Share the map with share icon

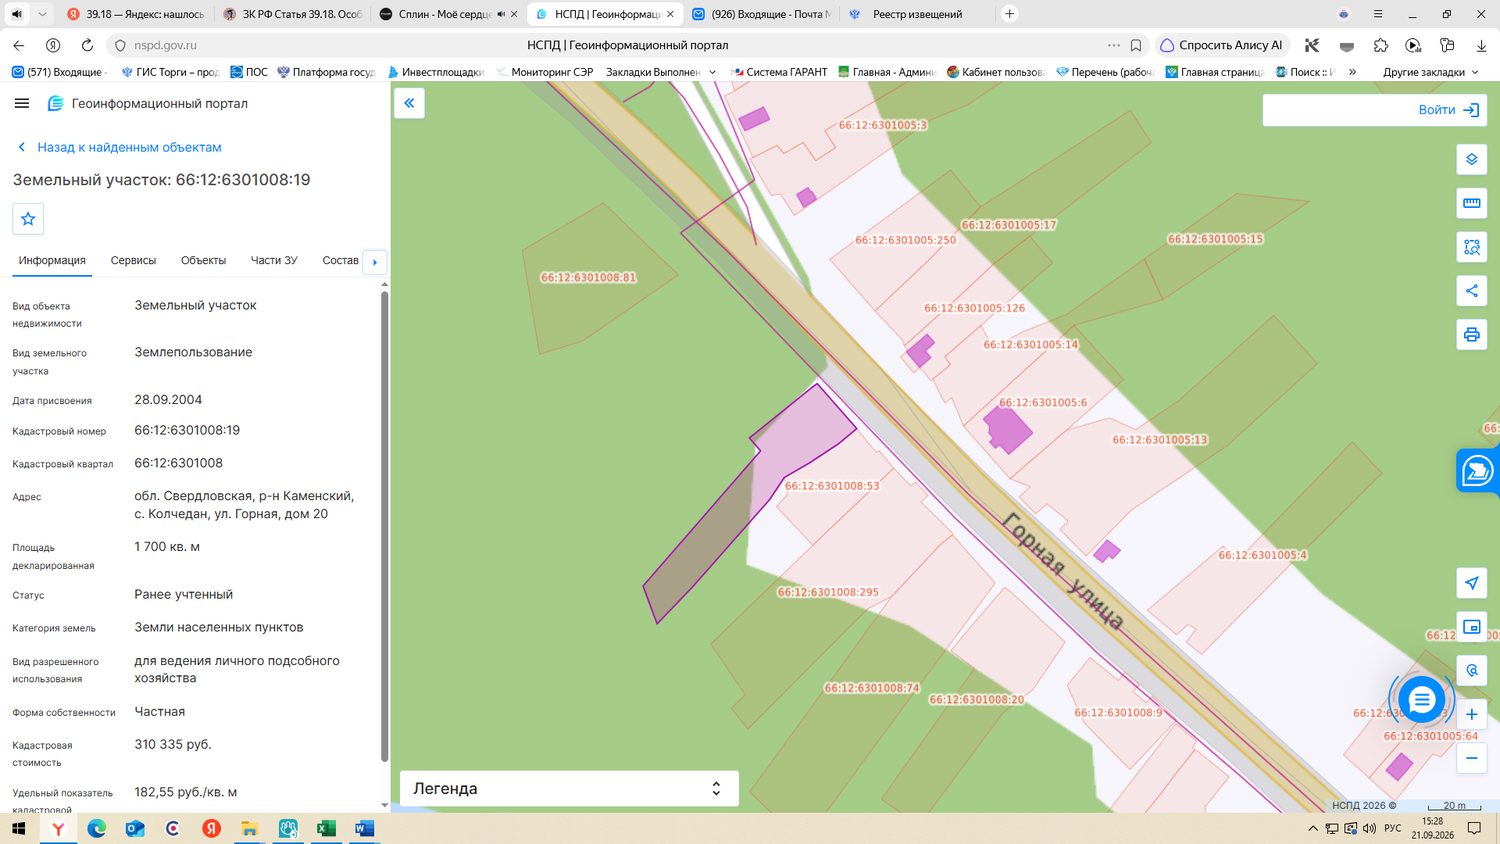point(1471,291)
